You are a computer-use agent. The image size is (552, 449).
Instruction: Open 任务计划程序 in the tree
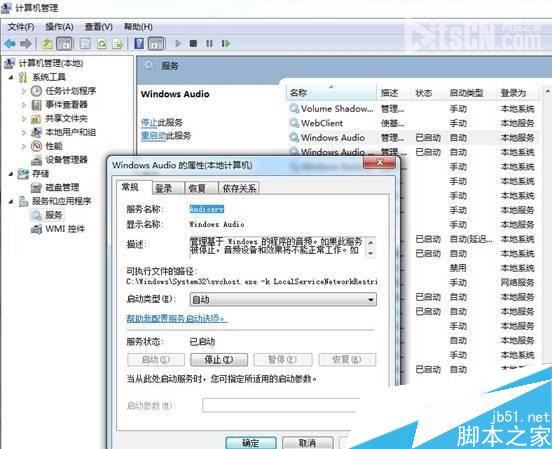pos(70,91)
